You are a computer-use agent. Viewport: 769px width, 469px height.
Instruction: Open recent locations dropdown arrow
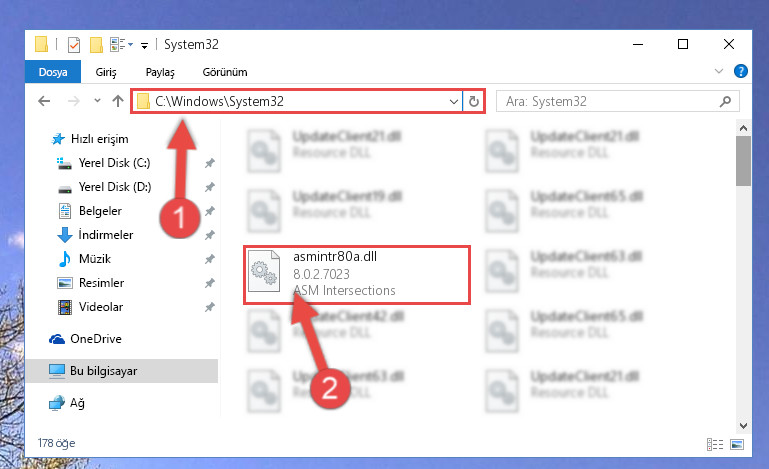pyautogui.click(x=97, y=101)
